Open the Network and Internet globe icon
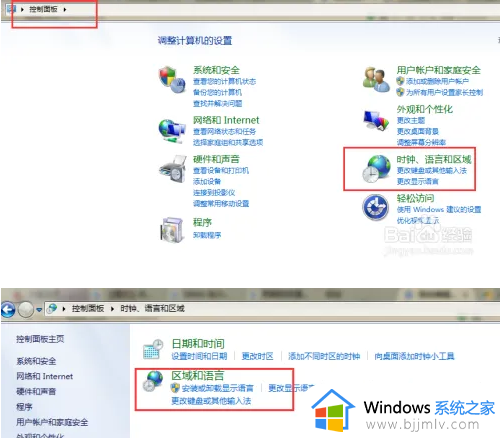Image resolution: width=500 pixels, height=438 pixels. pyautogui.click(x=172, y=131)
